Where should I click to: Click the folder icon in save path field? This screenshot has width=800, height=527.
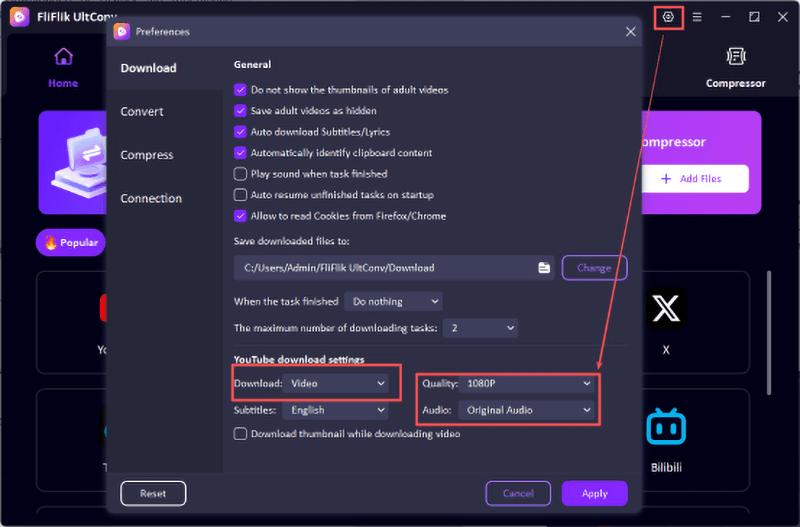[544, 268]
